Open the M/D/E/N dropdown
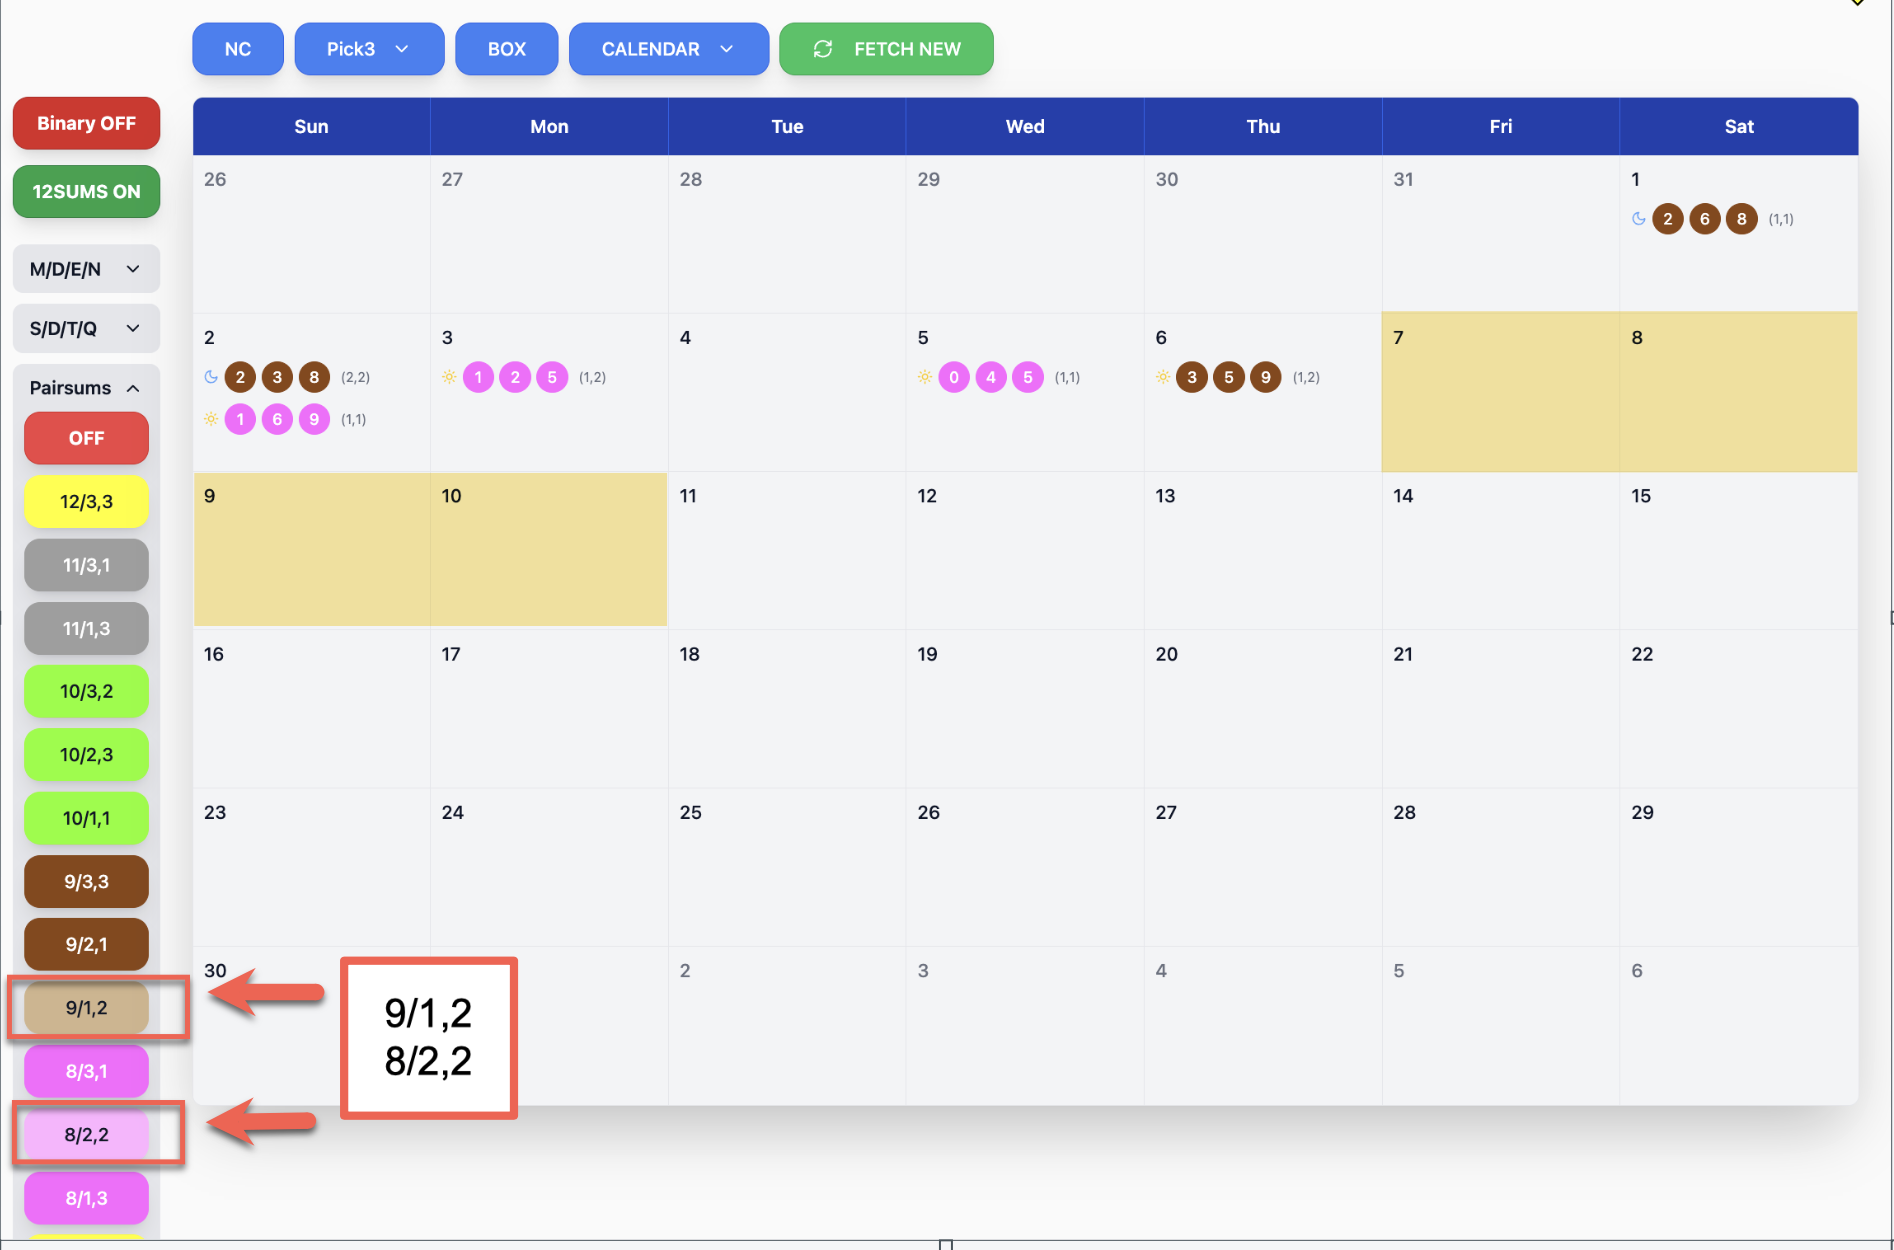Viewport: 1894px width, 1250px height. tap(86, 269)
